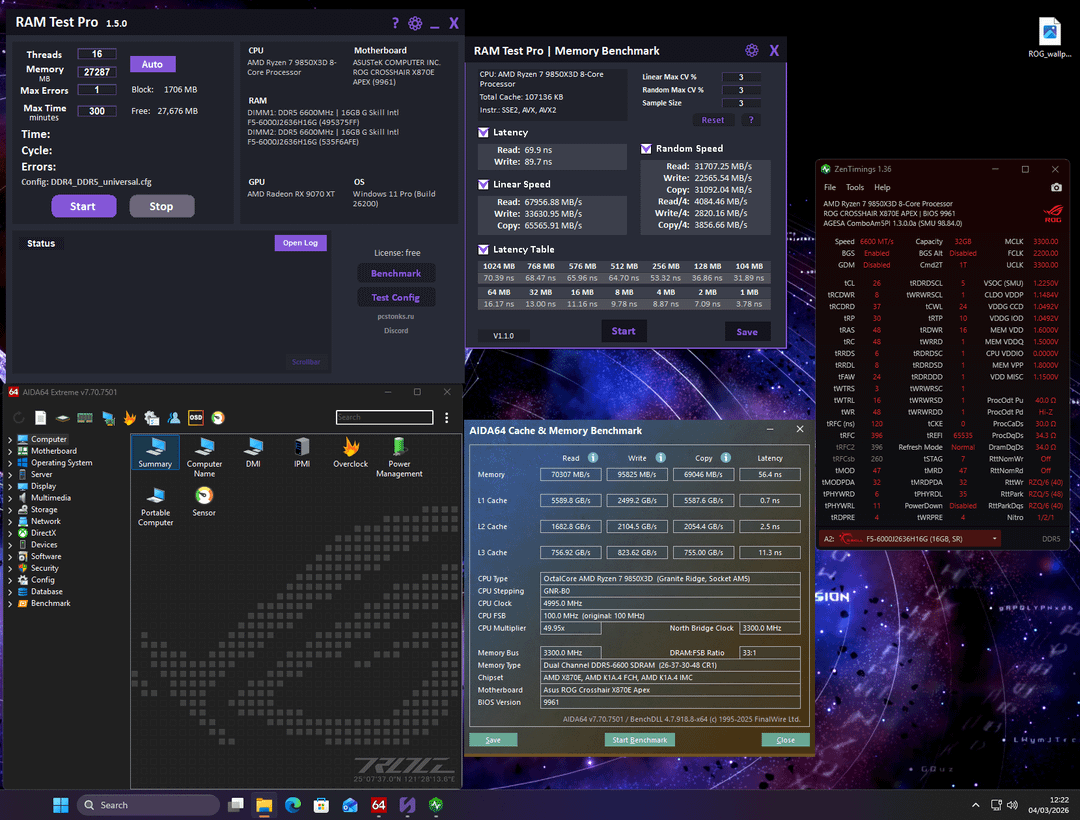Open the File menu in ZenTimings
The width and height of the screenshot is (1080, 820).
[830, 187]
